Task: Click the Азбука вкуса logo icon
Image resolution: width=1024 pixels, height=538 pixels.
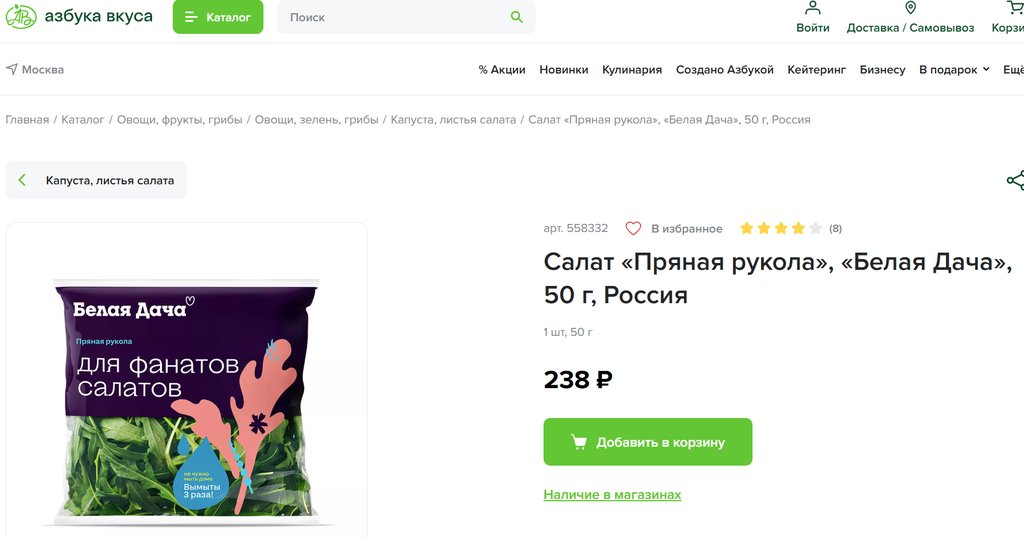Action: 21,17
